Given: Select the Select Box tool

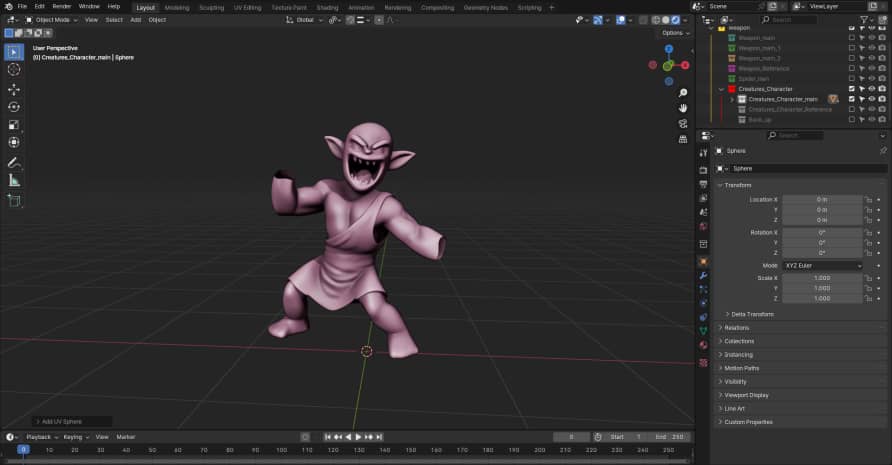Looking at the screenshot, I should click(x=14, y=52).
